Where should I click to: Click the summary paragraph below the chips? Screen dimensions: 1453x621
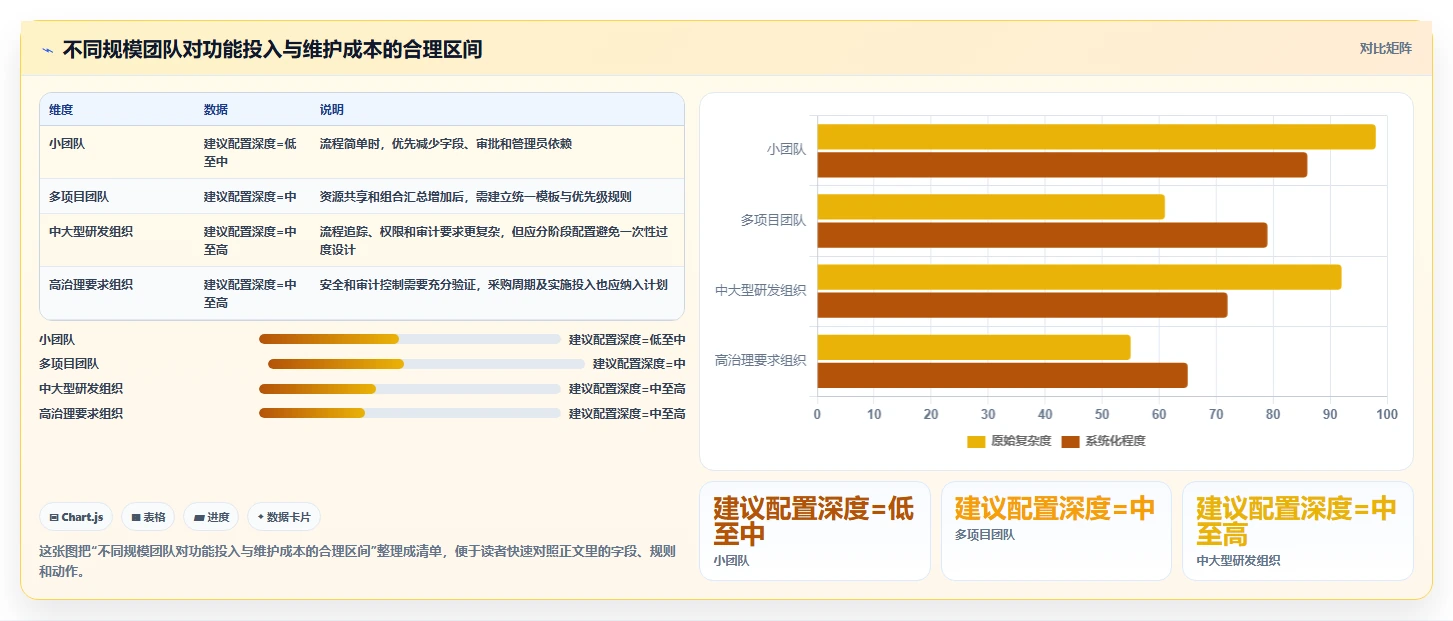(x=357, y=562)
